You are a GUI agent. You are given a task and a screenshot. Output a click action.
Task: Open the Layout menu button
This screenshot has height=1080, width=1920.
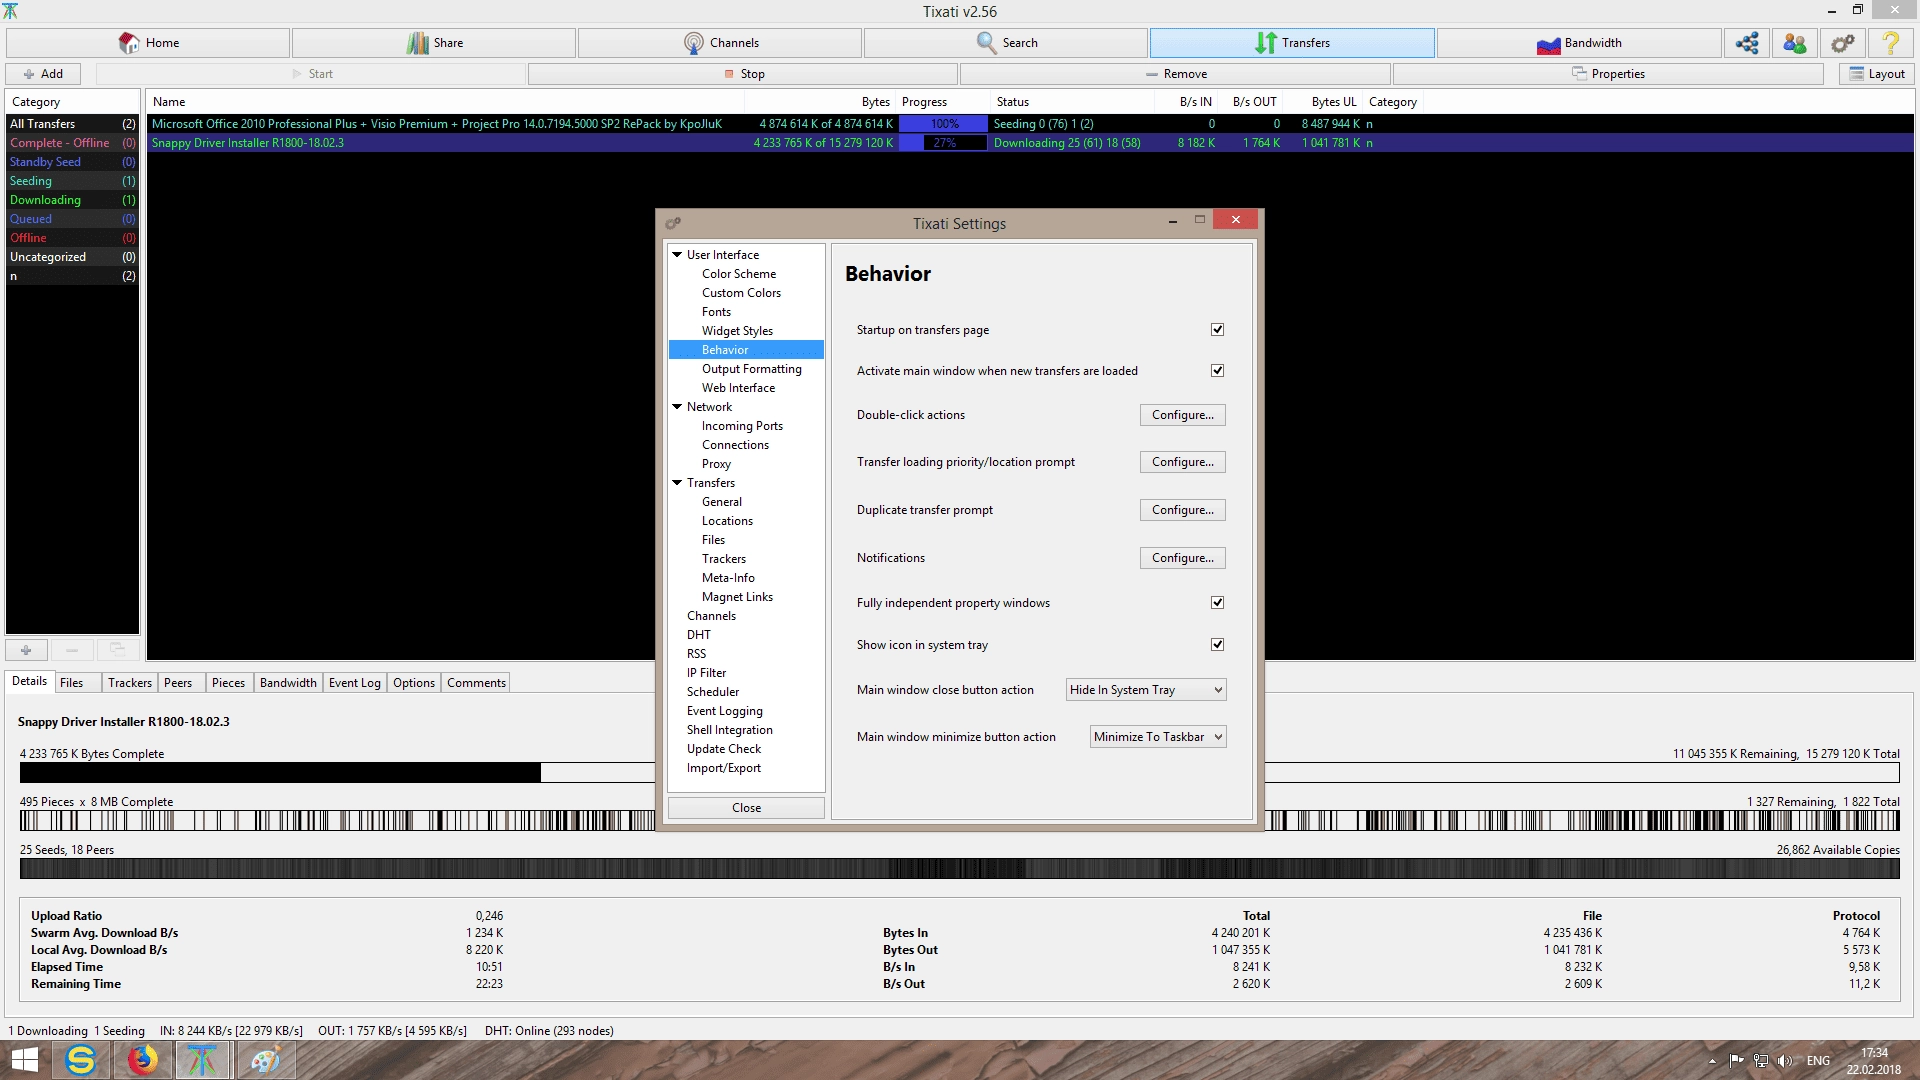point(1876,74)
